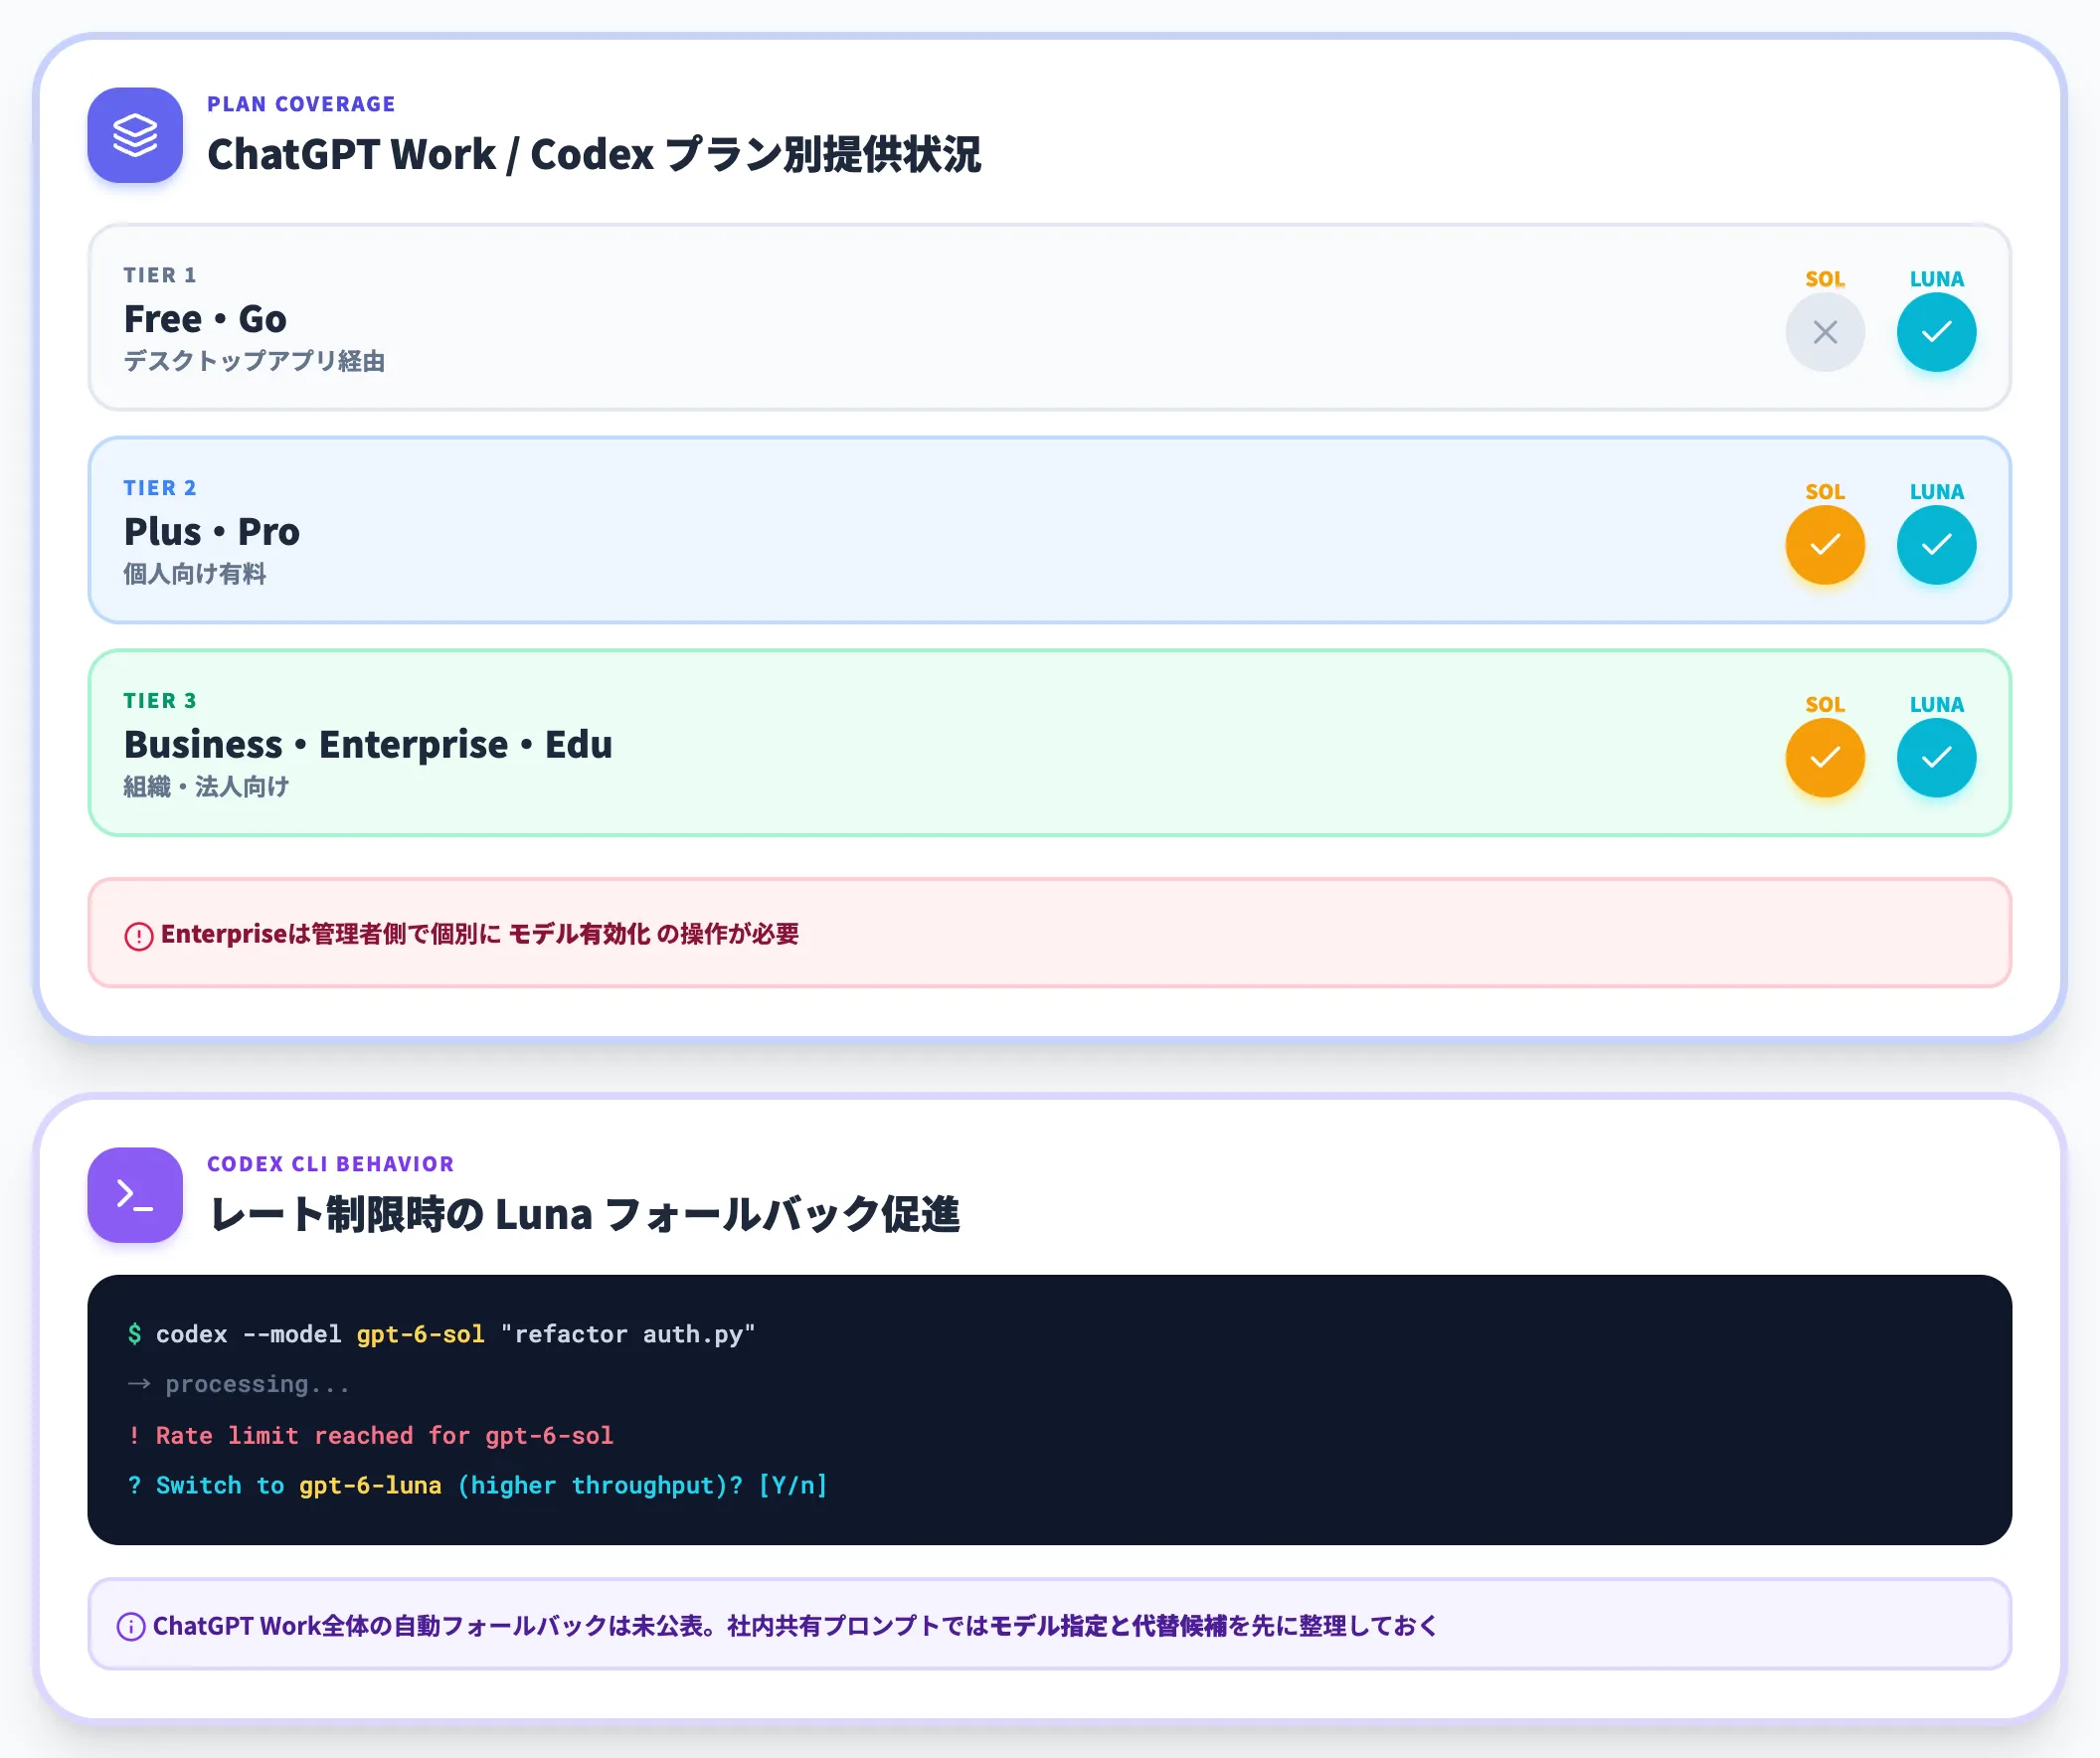Click SOL column label in Free • Go row
This screenshot has width=2100, height=1758.
tap(1825, 279)
